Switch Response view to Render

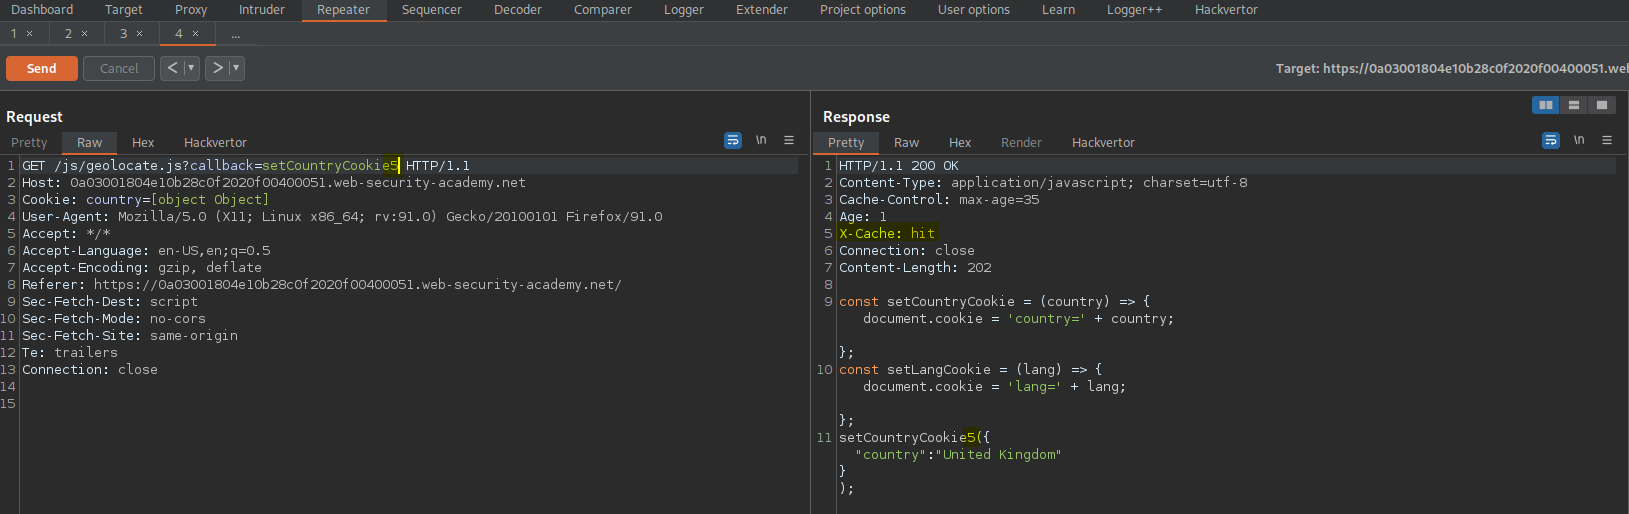click(1021, 143)
